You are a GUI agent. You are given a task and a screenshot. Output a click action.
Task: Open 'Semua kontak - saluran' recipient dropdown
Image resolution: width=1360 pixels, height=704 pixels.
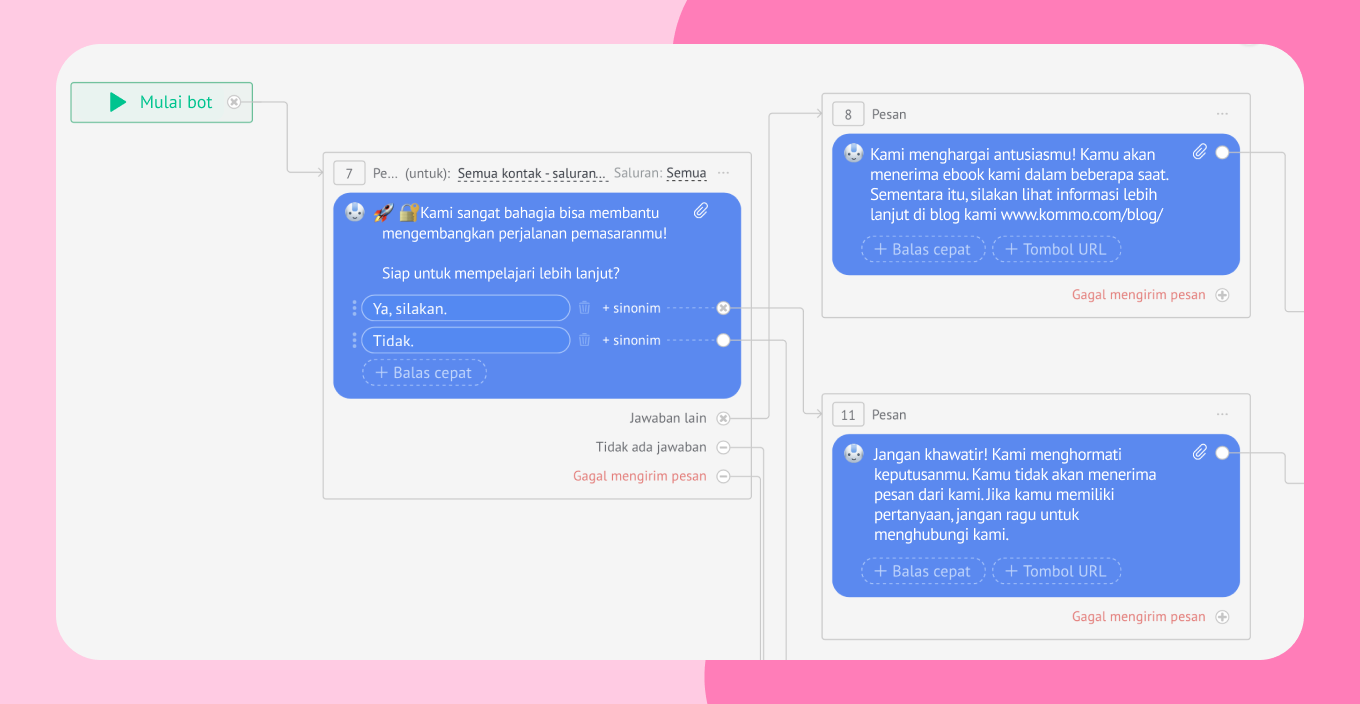532,173
